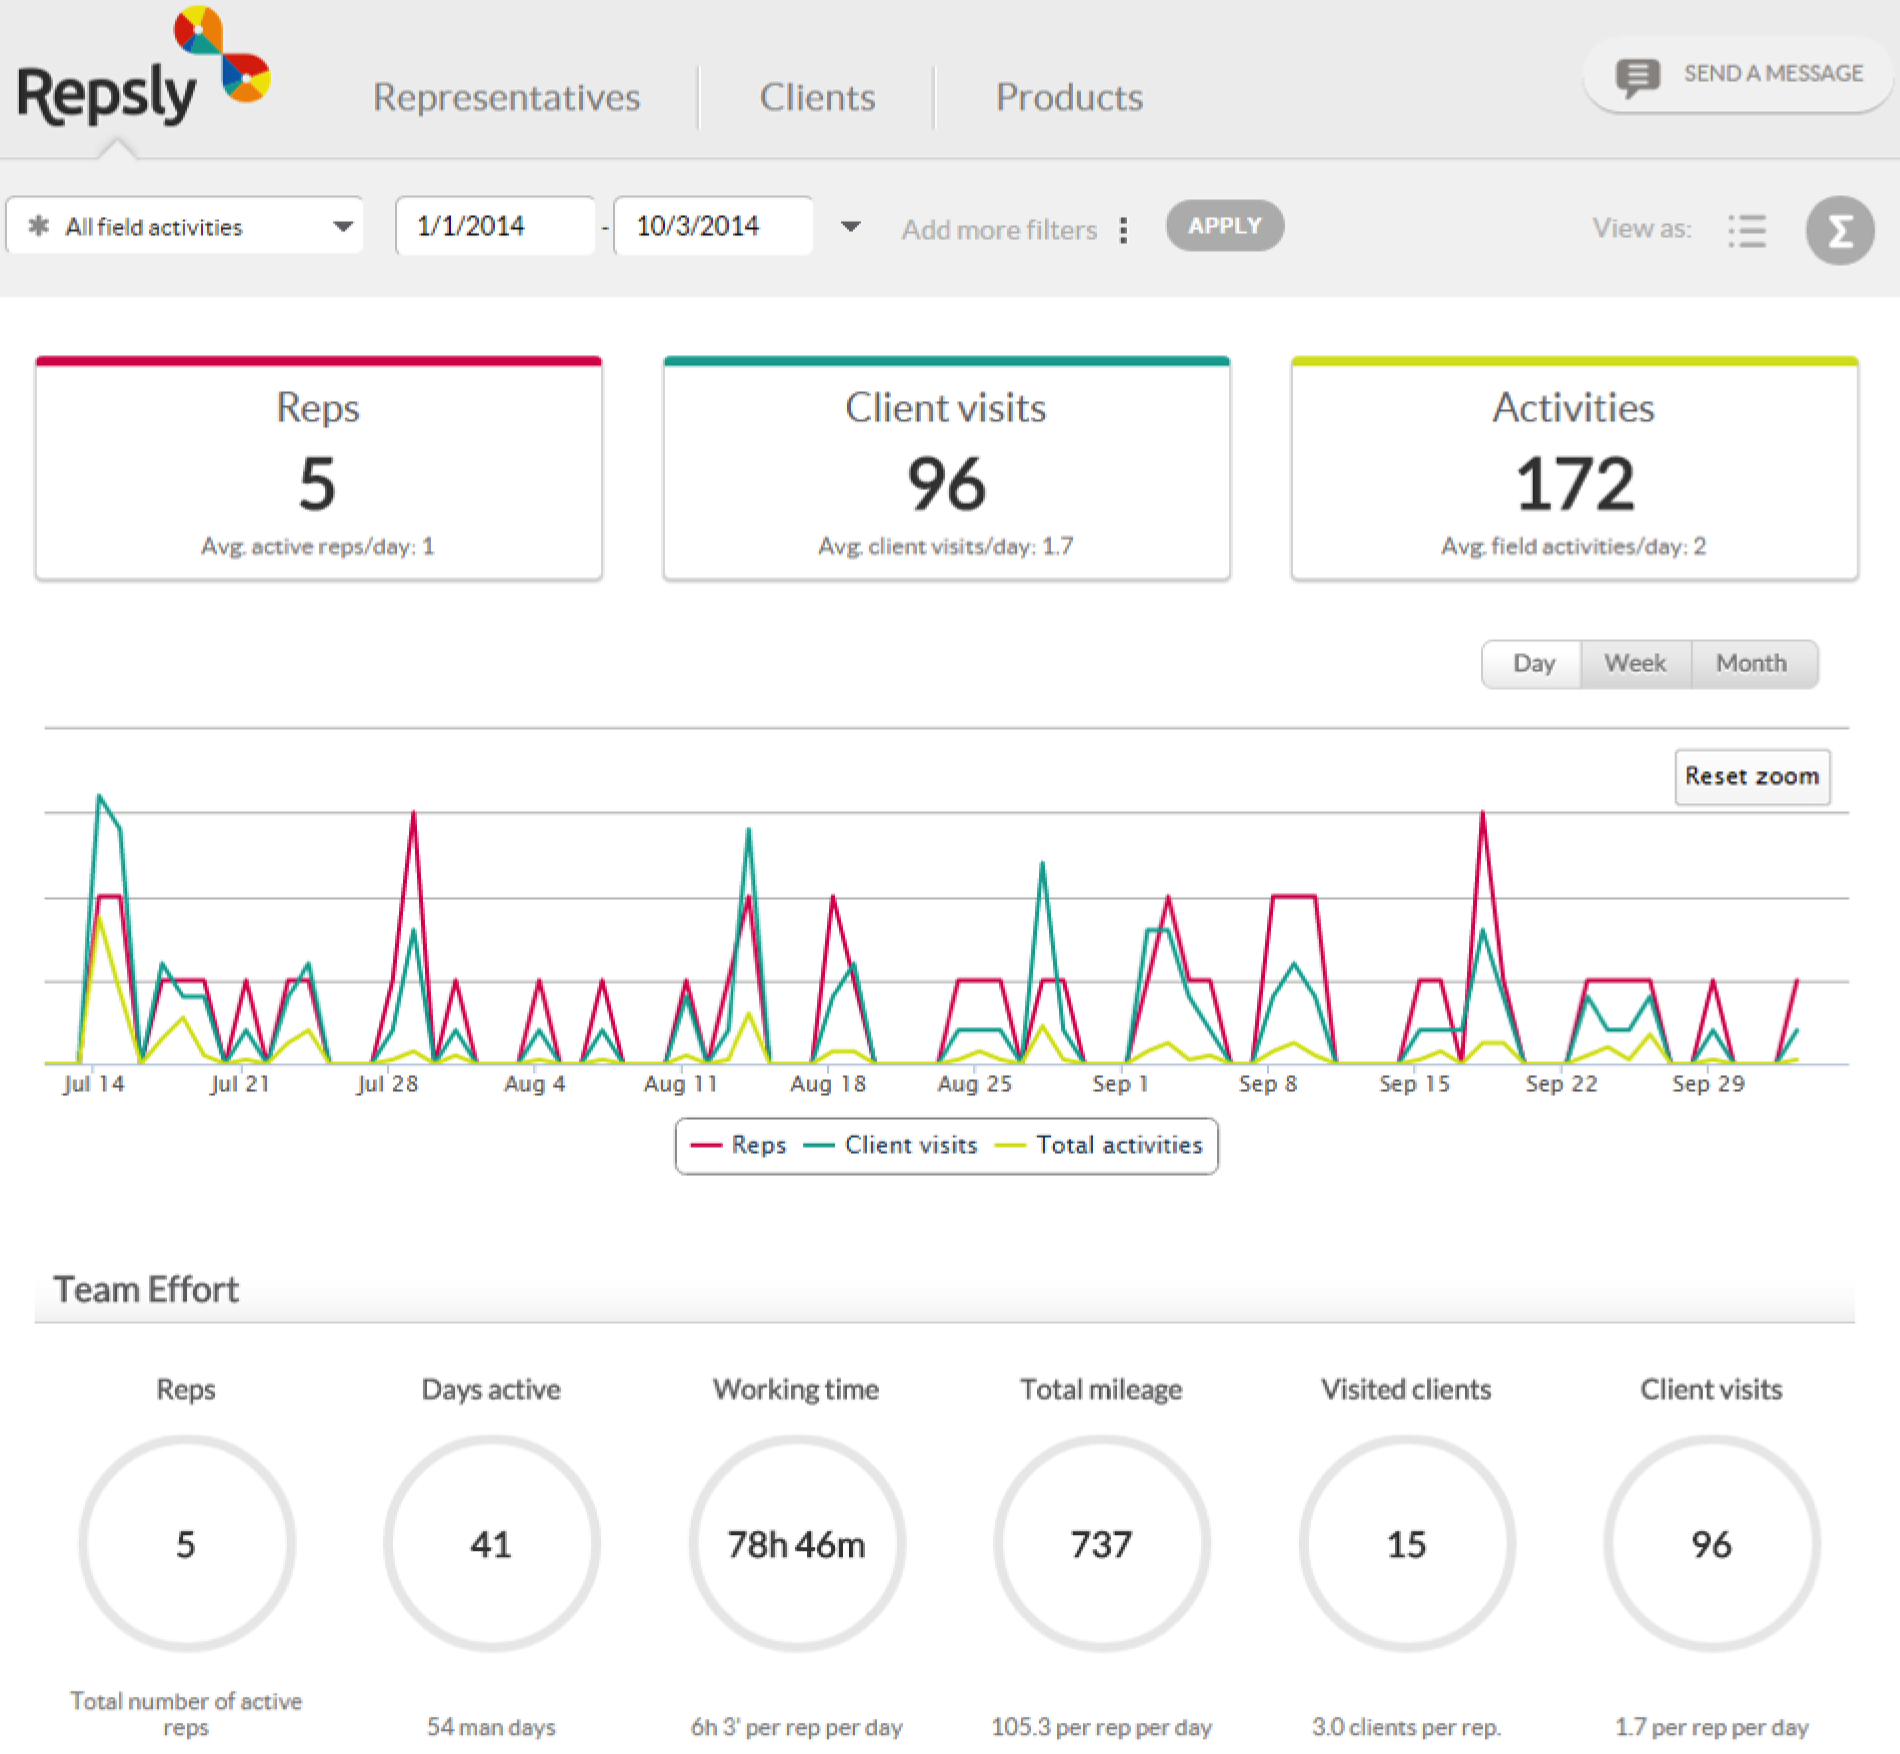Click text 'Avg. field activities/day: 2'
Viewport: 1900px width, 1754px height.
click(x=1574, y=546)
